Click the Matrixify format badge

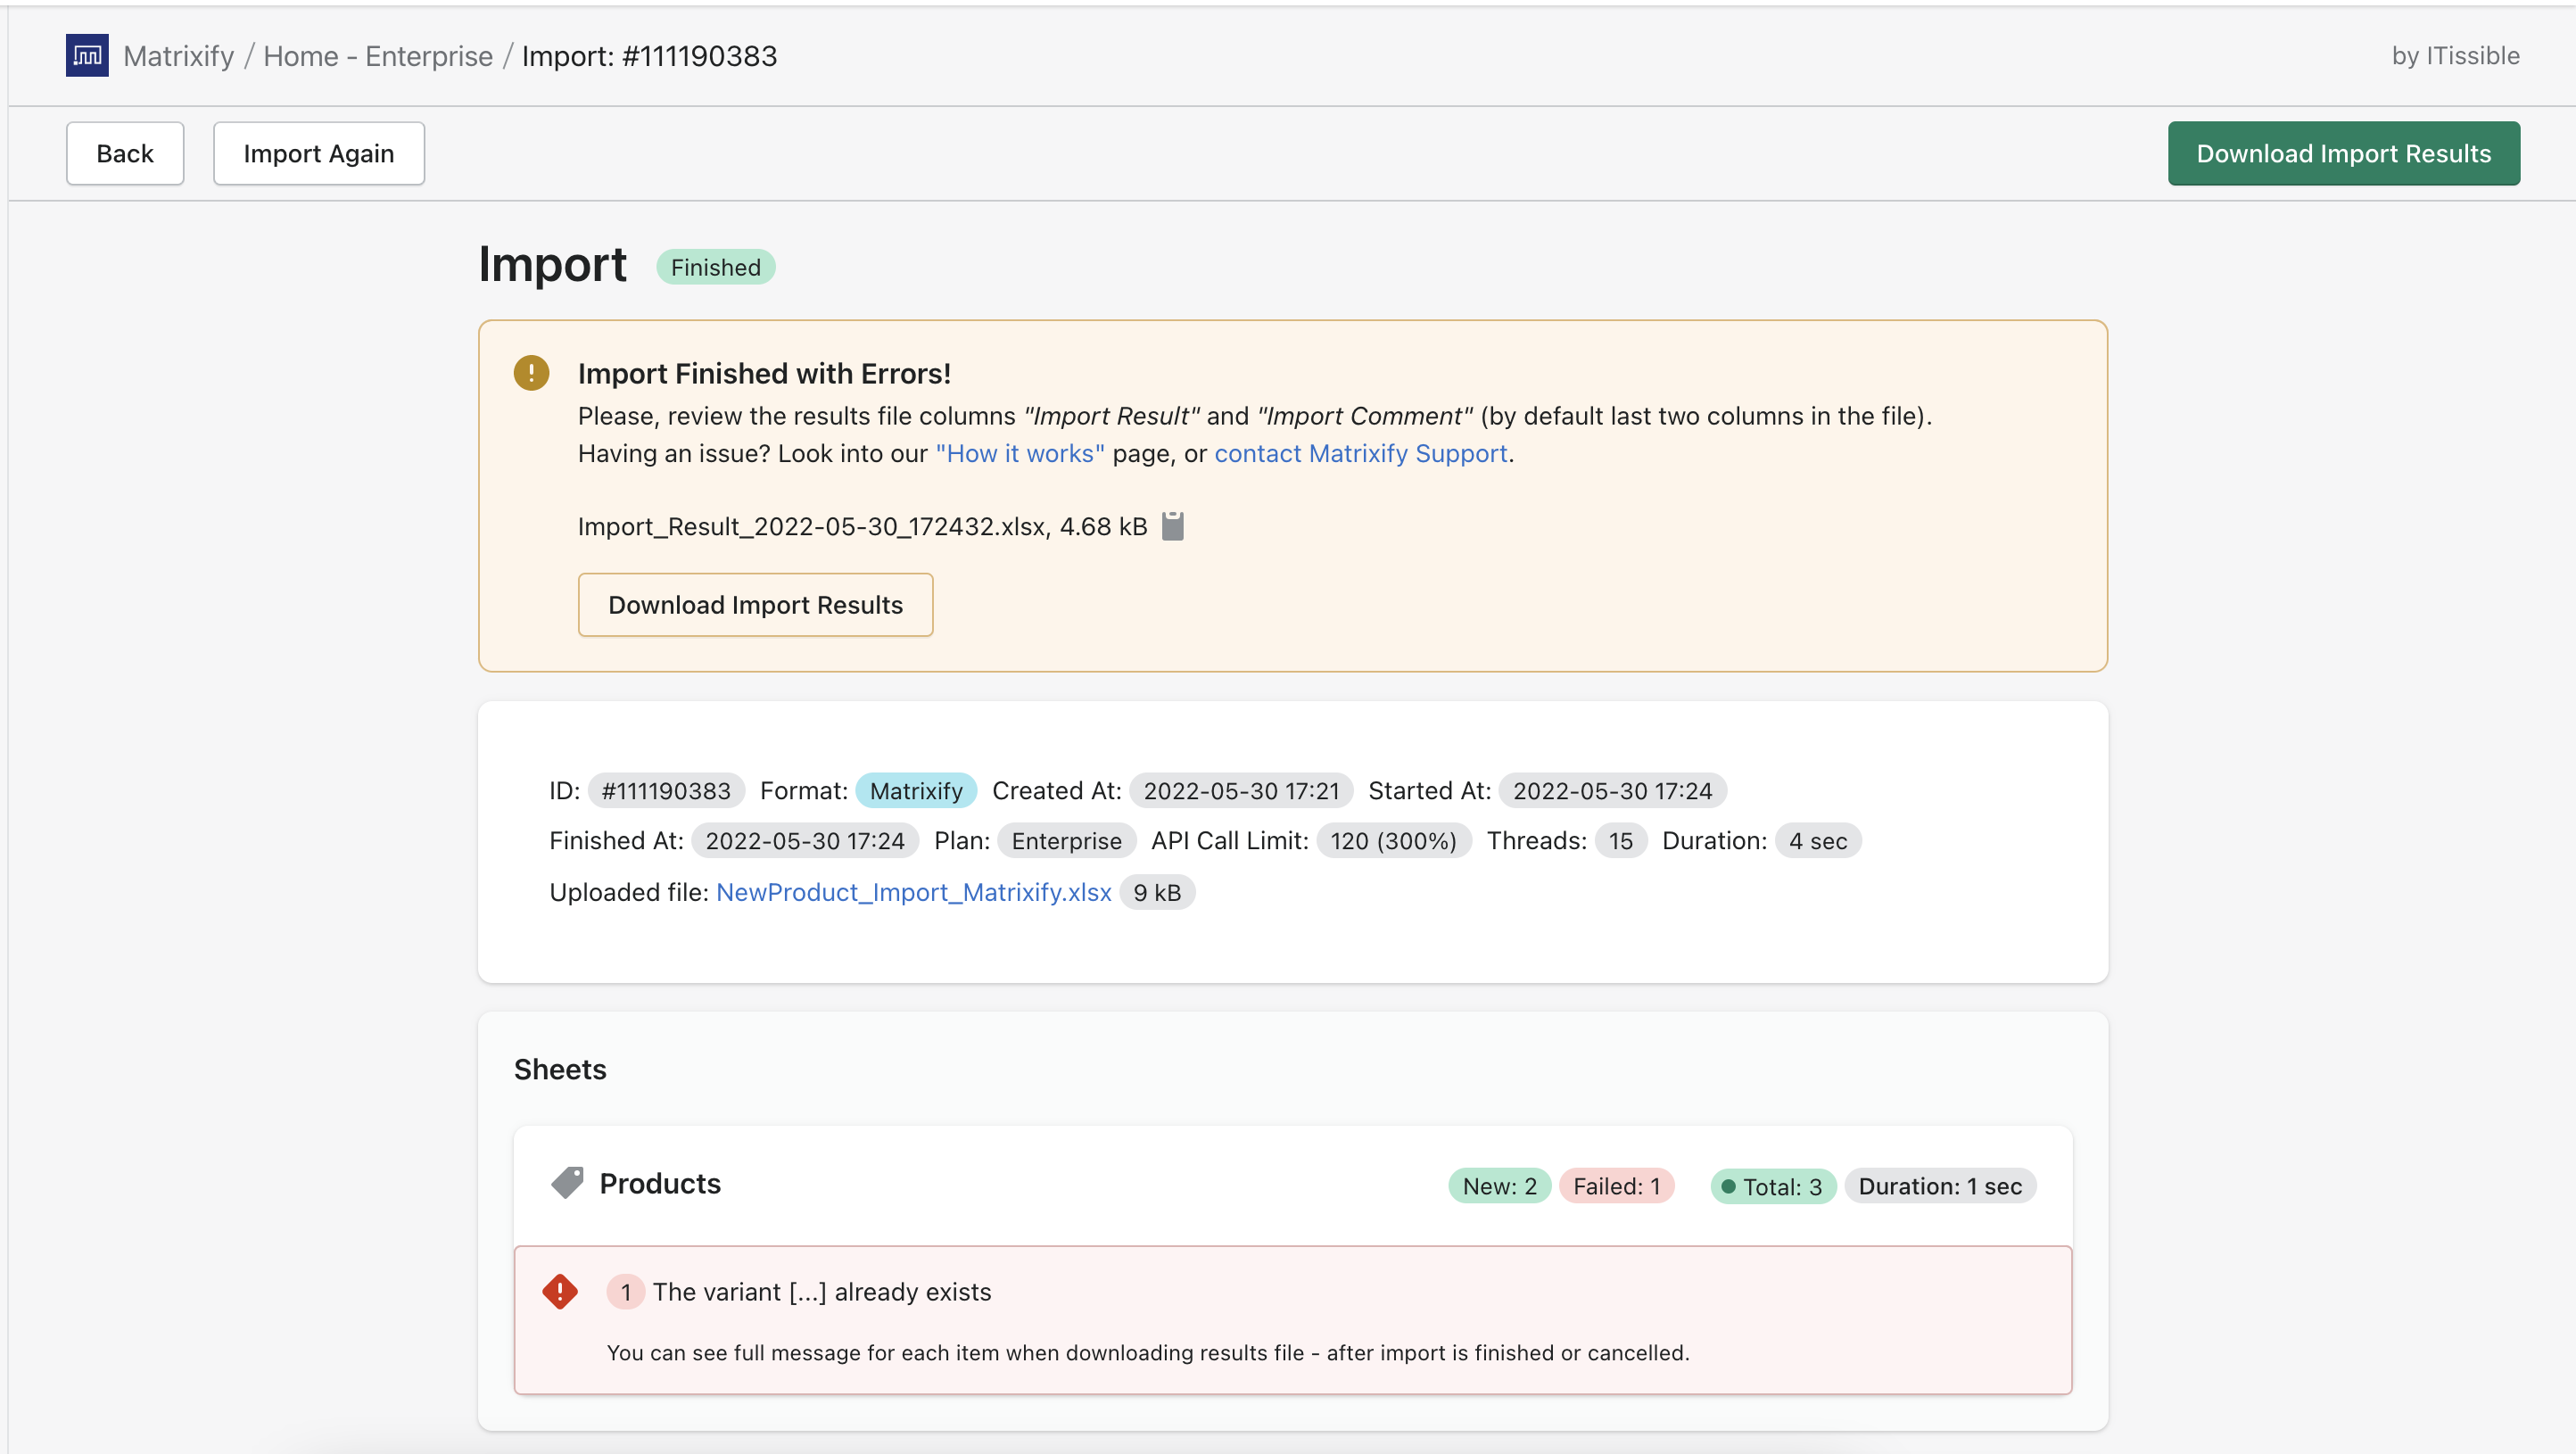click(x=915, y=791)
